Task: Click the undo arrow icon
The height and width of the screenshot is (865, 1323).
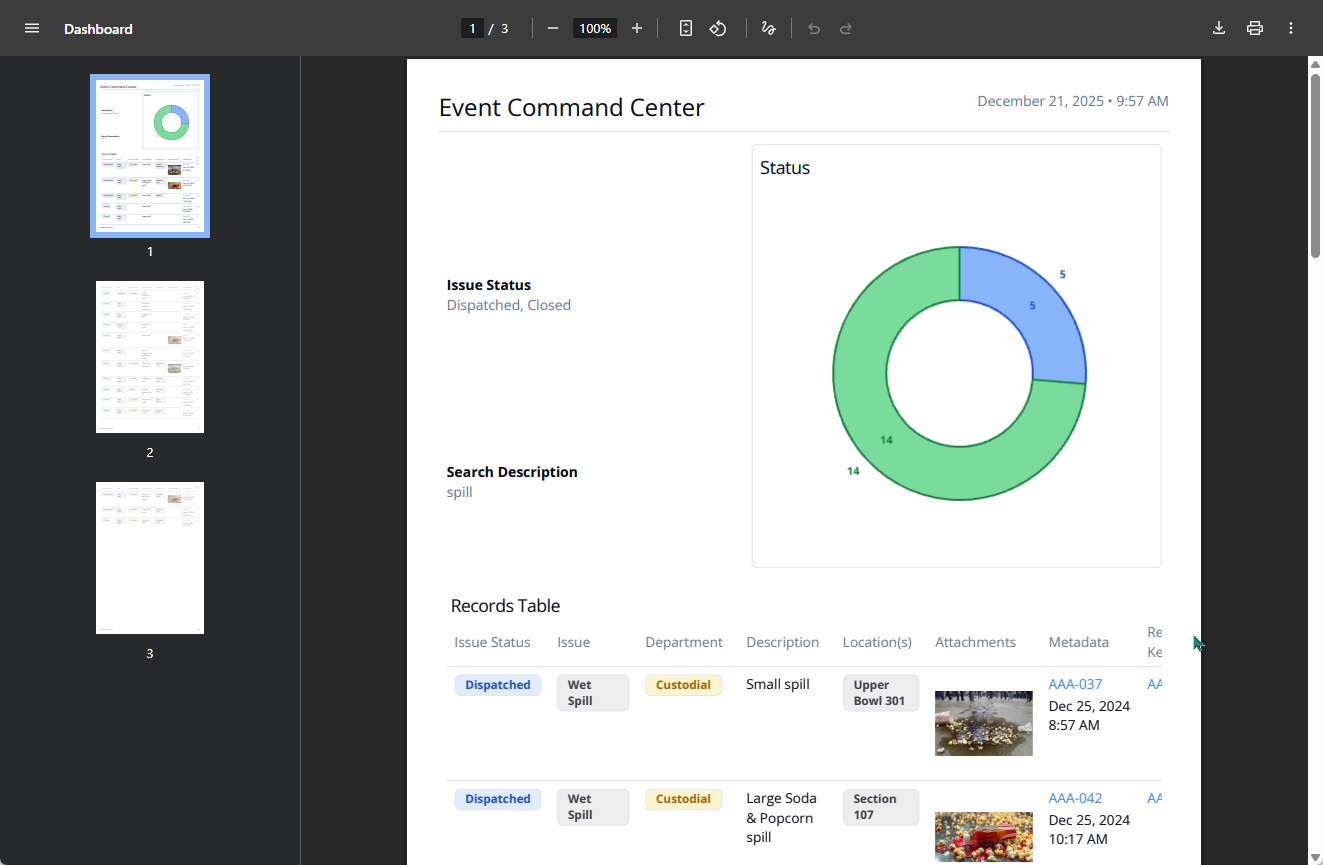Action: pyautogui.click(x=814, y=28)
